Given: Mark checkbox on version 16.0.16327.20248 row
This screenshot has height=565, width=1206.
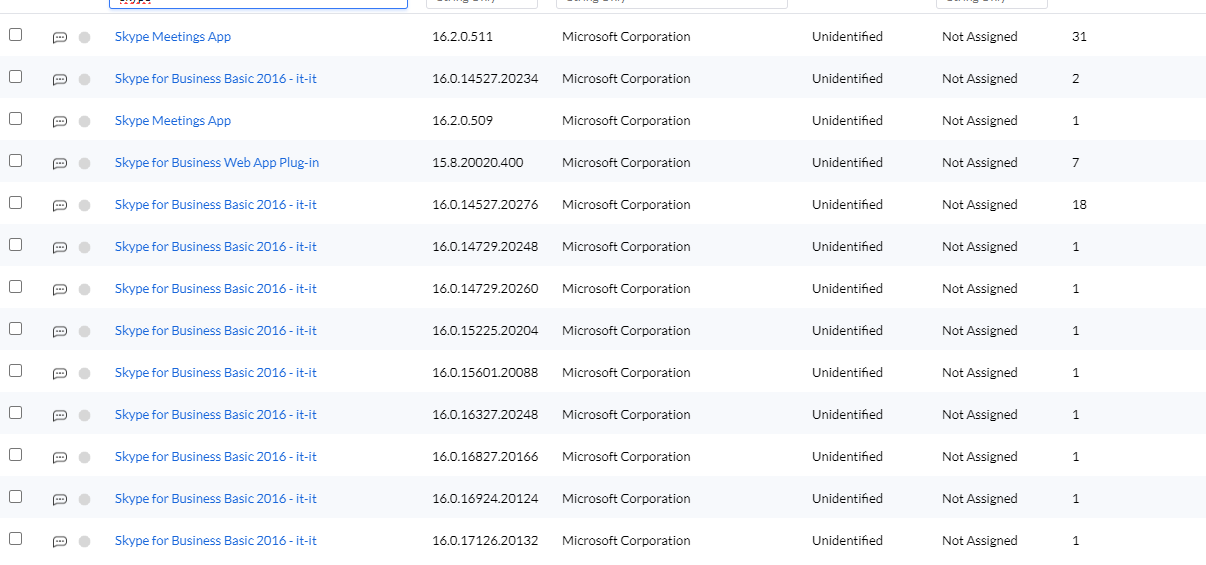Looking at the screenshot, I should pyautogui.click(x=15, y=412).
